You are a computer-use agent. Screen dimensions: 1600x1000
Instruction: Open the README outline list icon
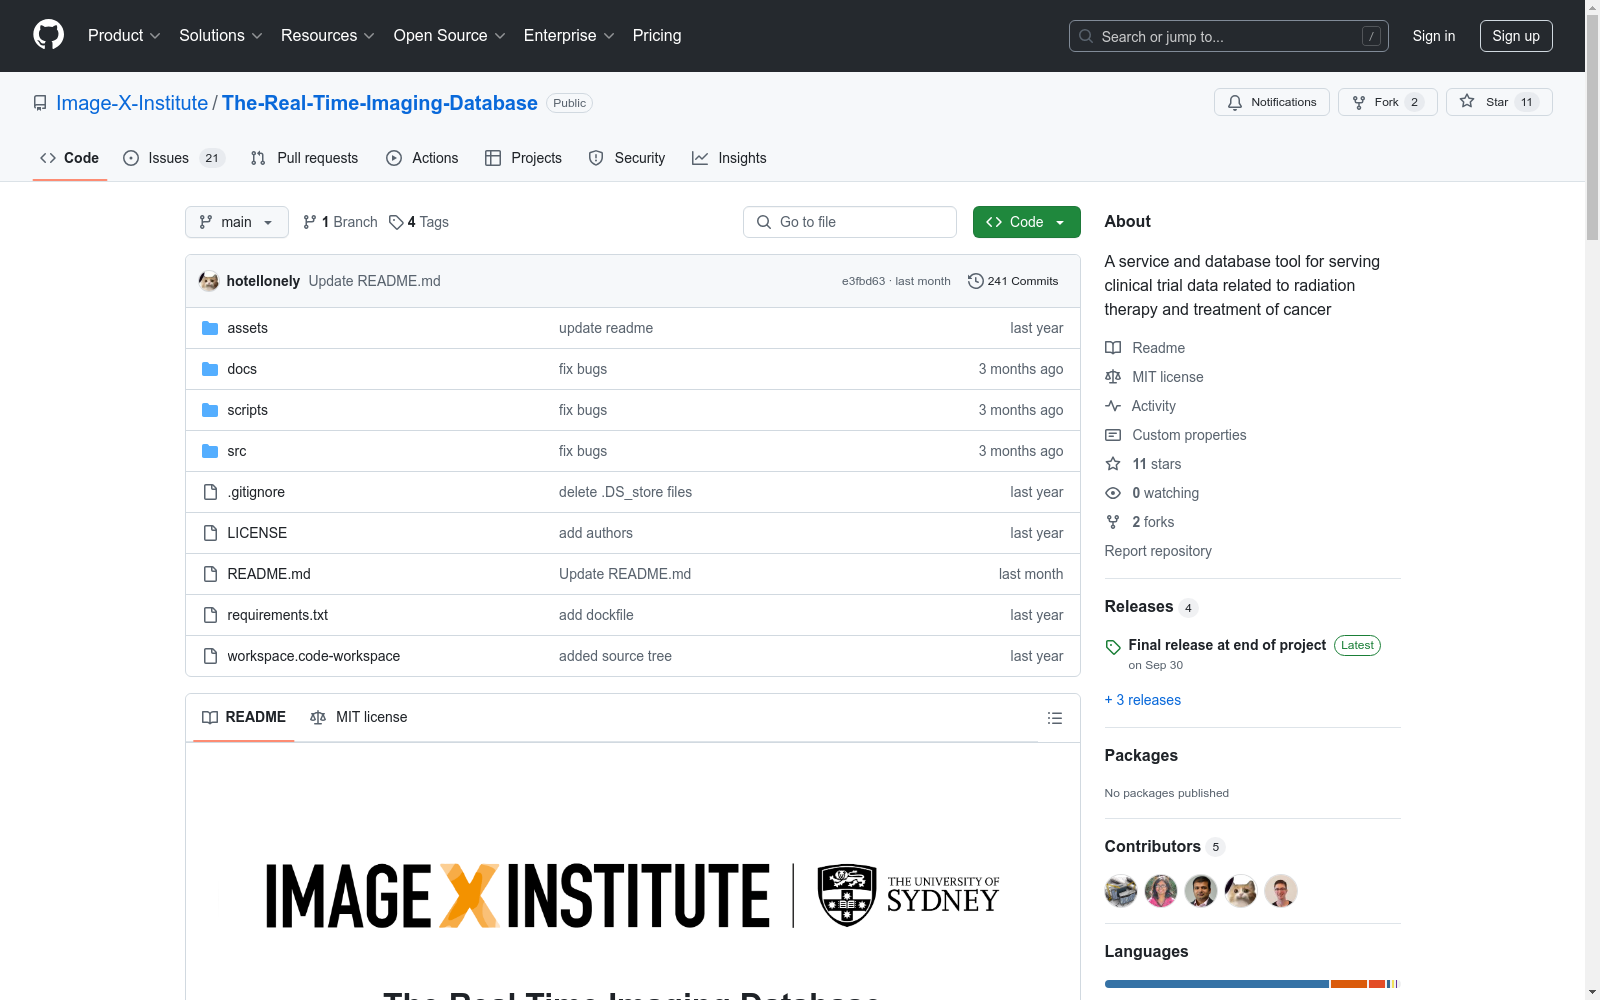[x=1054, y=718]
